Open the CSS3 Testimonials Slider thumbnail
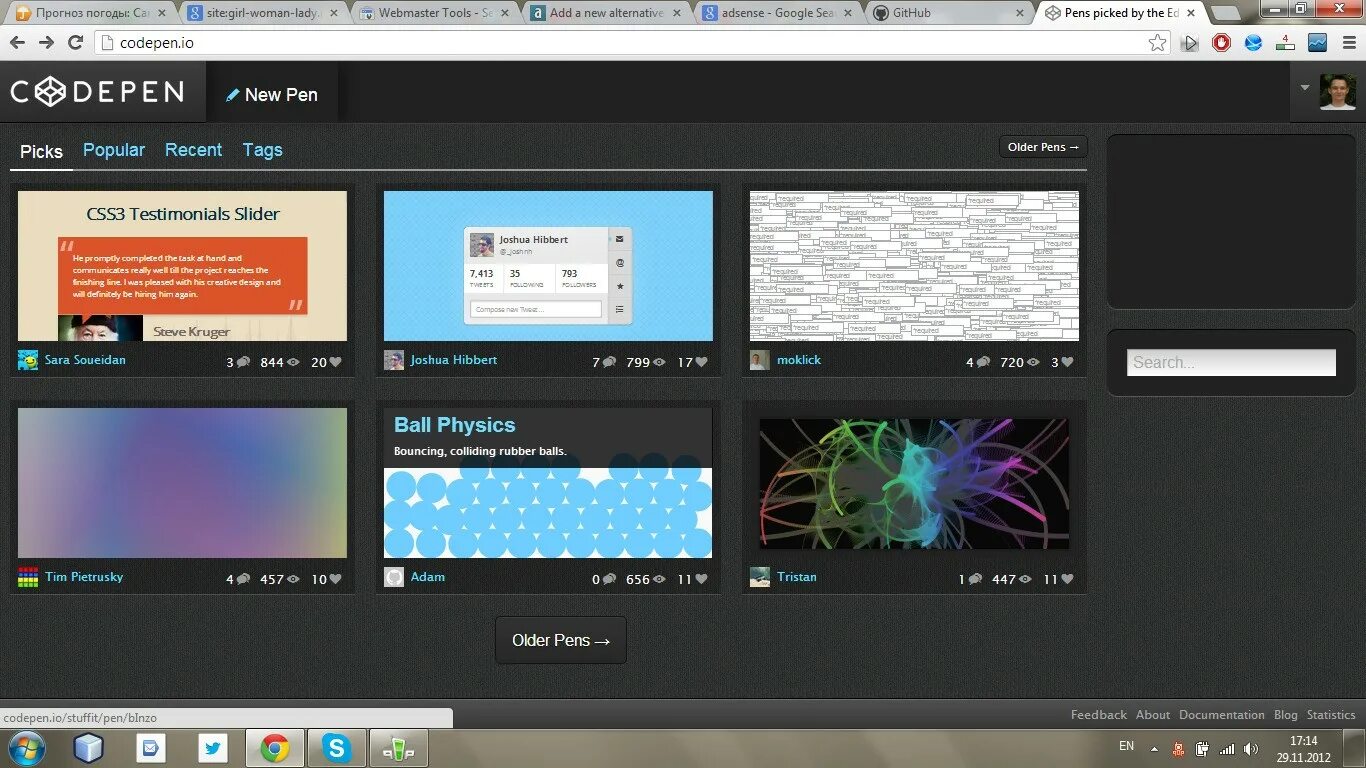 (182, 266)
